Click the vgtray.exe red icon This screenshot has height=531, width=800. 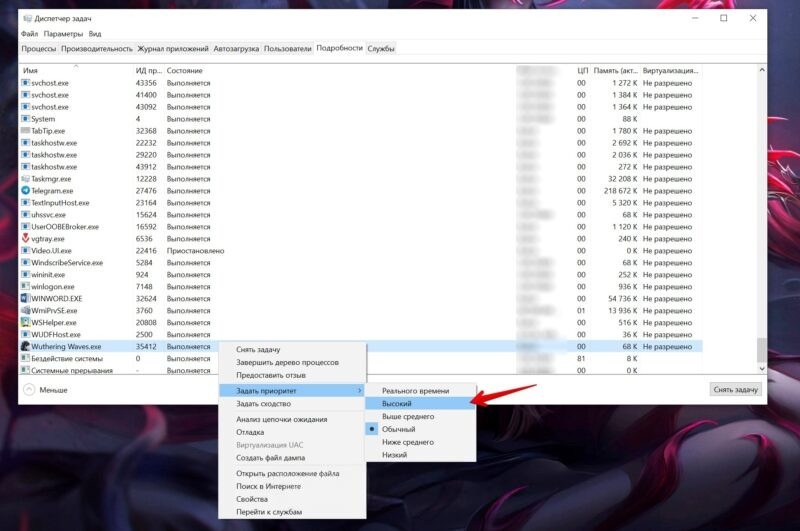(x=25, y=238)
